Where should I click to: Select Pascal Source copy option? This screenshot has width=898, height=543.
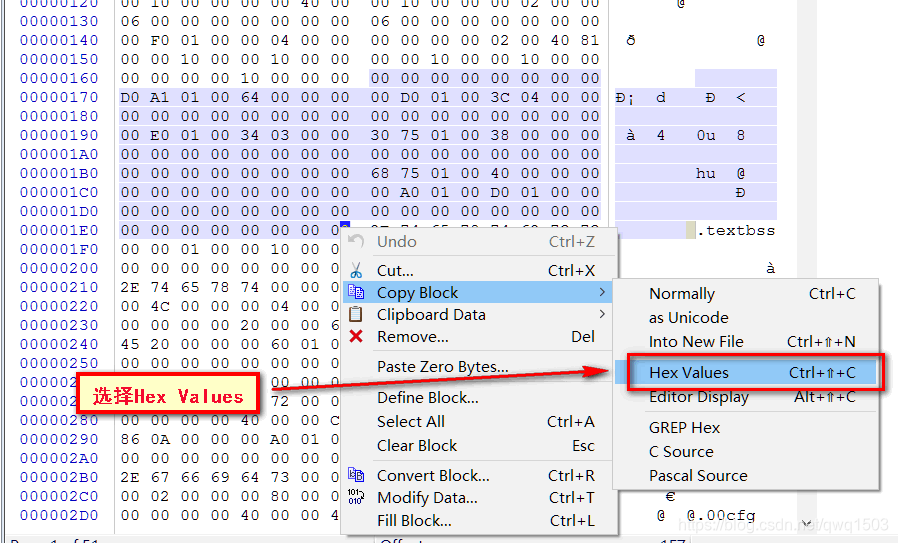tap(746, 476)
